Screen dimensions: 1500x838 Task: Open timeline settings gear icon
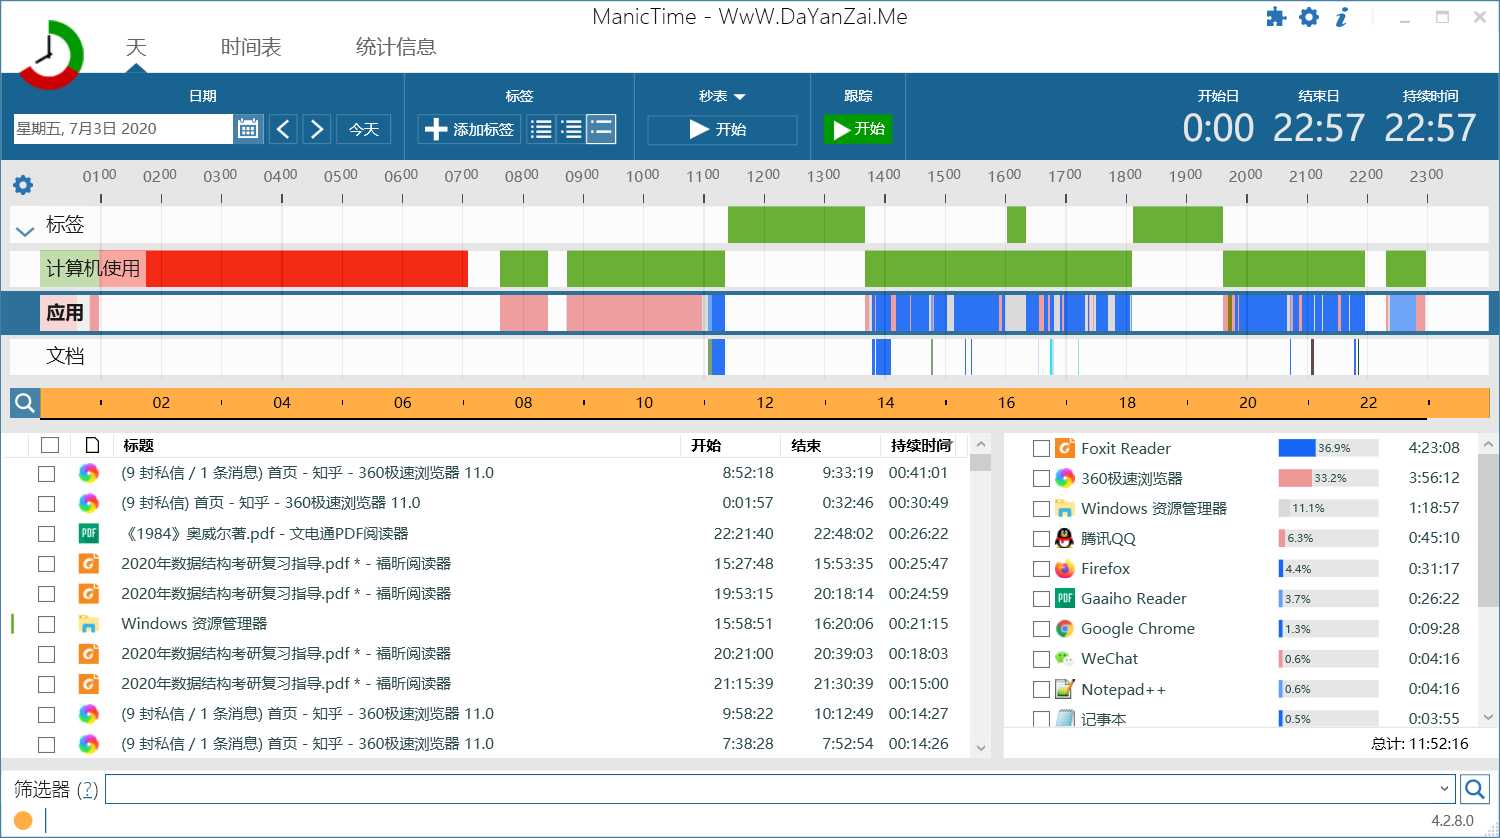[23, 185]
